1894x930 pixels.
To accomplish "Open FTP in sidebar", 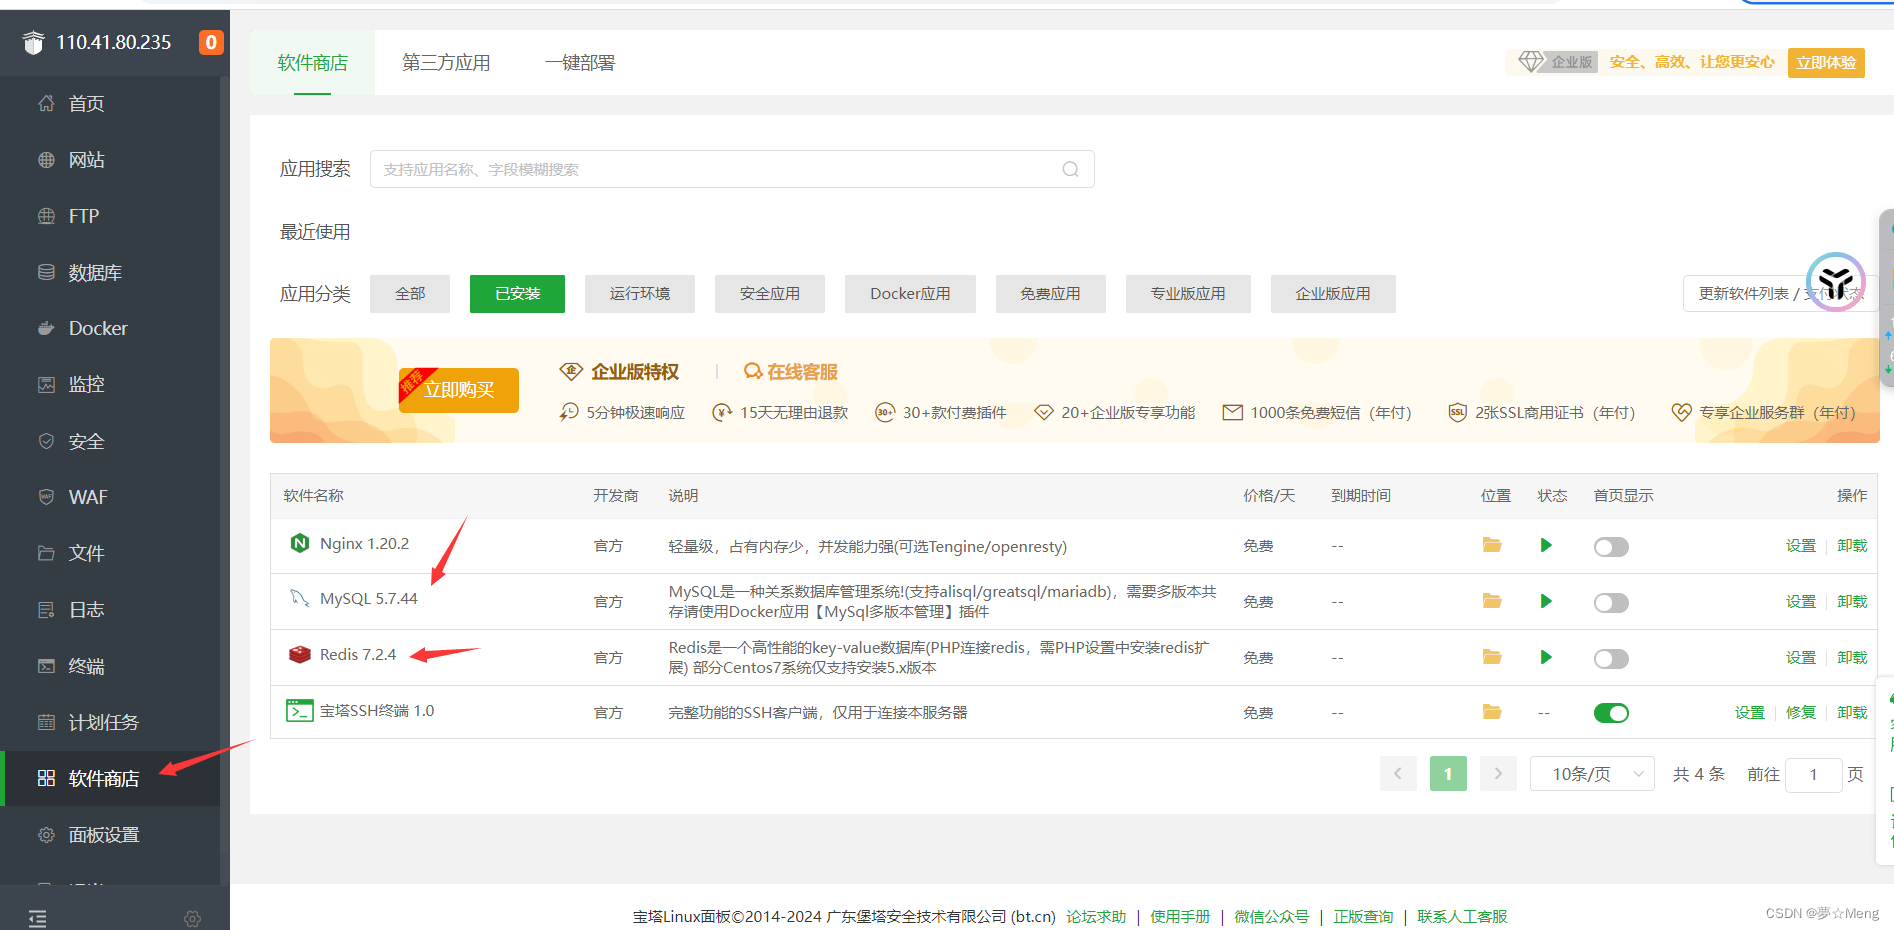I will 110,216.
